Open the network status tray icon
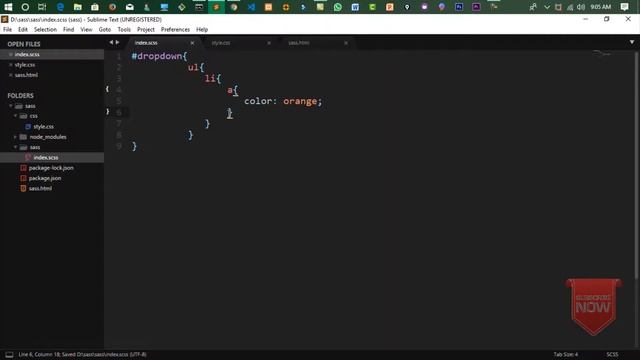Viewport: 640px width, 360px height. tap(570, 7)
